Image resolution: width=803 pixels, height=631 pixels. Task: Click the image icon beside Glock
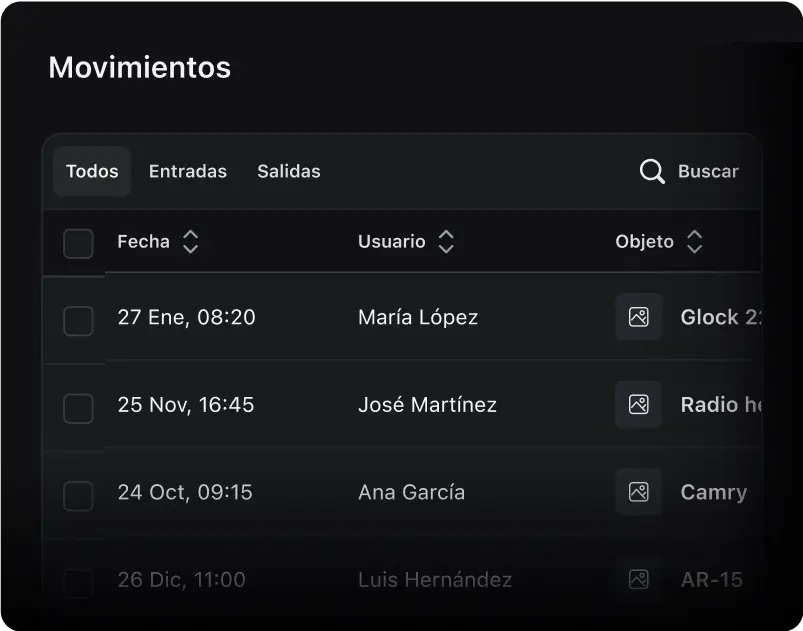pyautogui.click(x=638, y=317)
